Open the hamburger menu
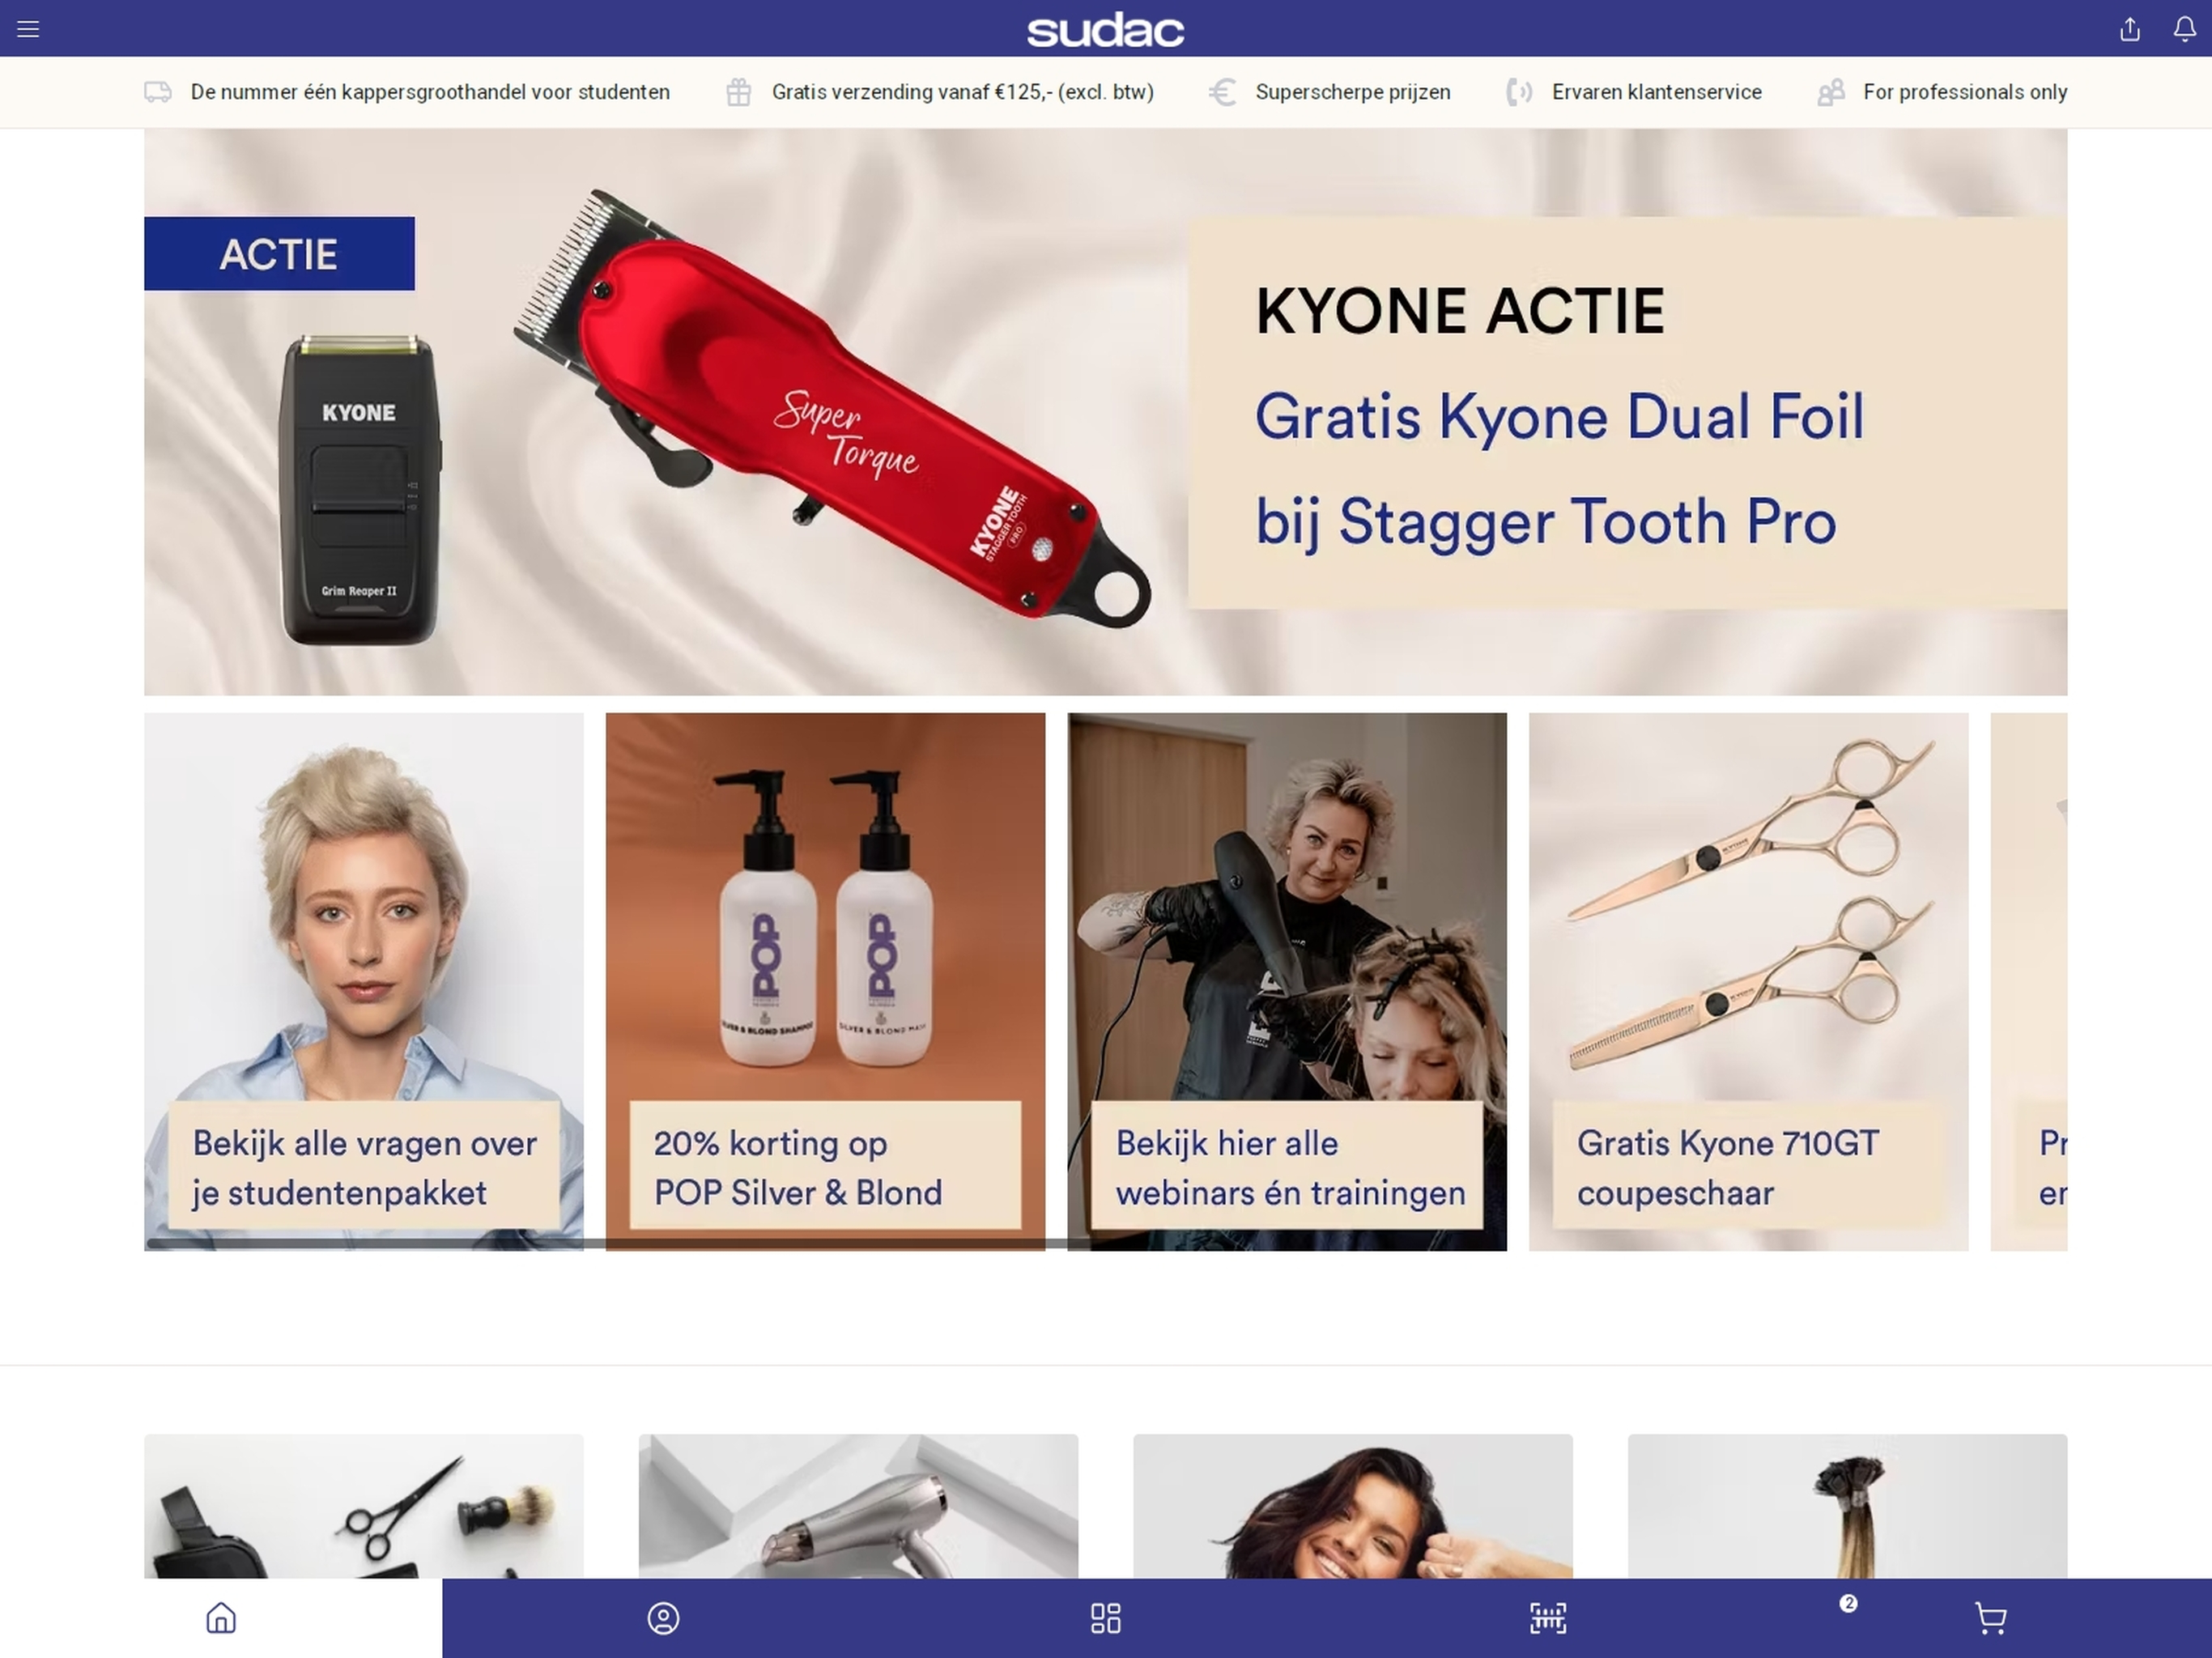This screenshot has width=2212, height=1658. [x=28, y=29]
